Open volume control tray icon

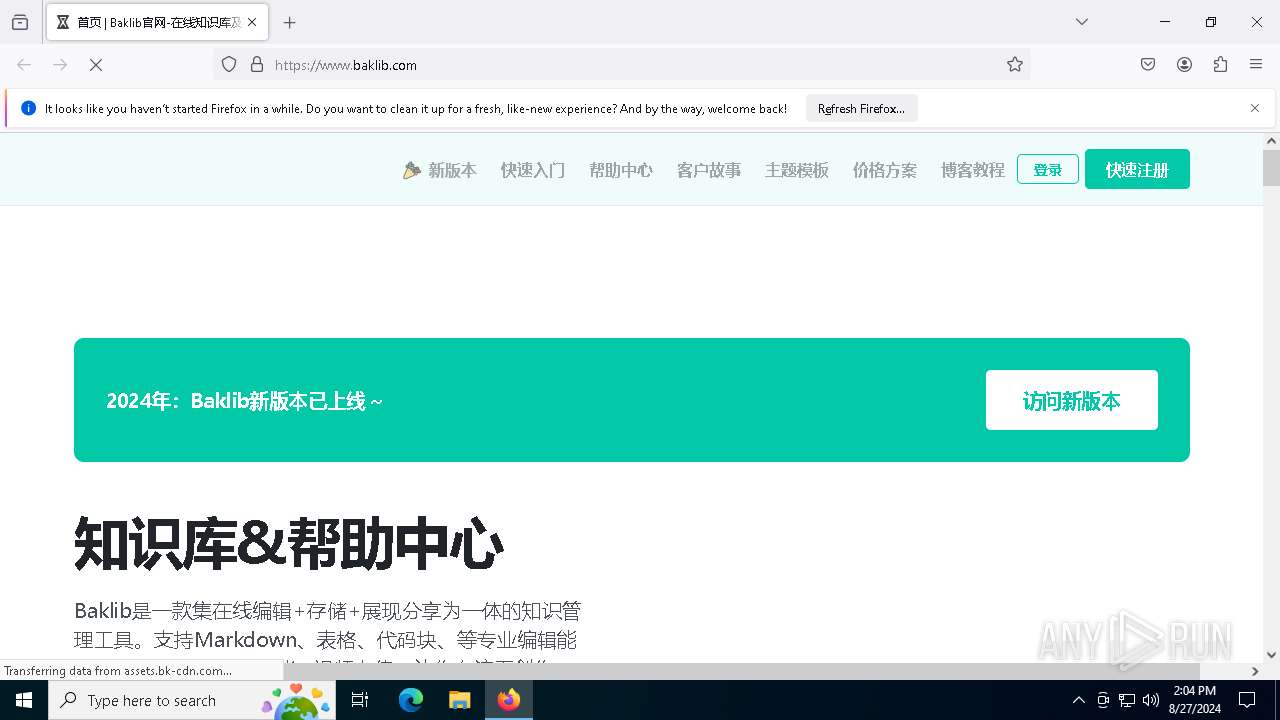tap(1151, 700)
